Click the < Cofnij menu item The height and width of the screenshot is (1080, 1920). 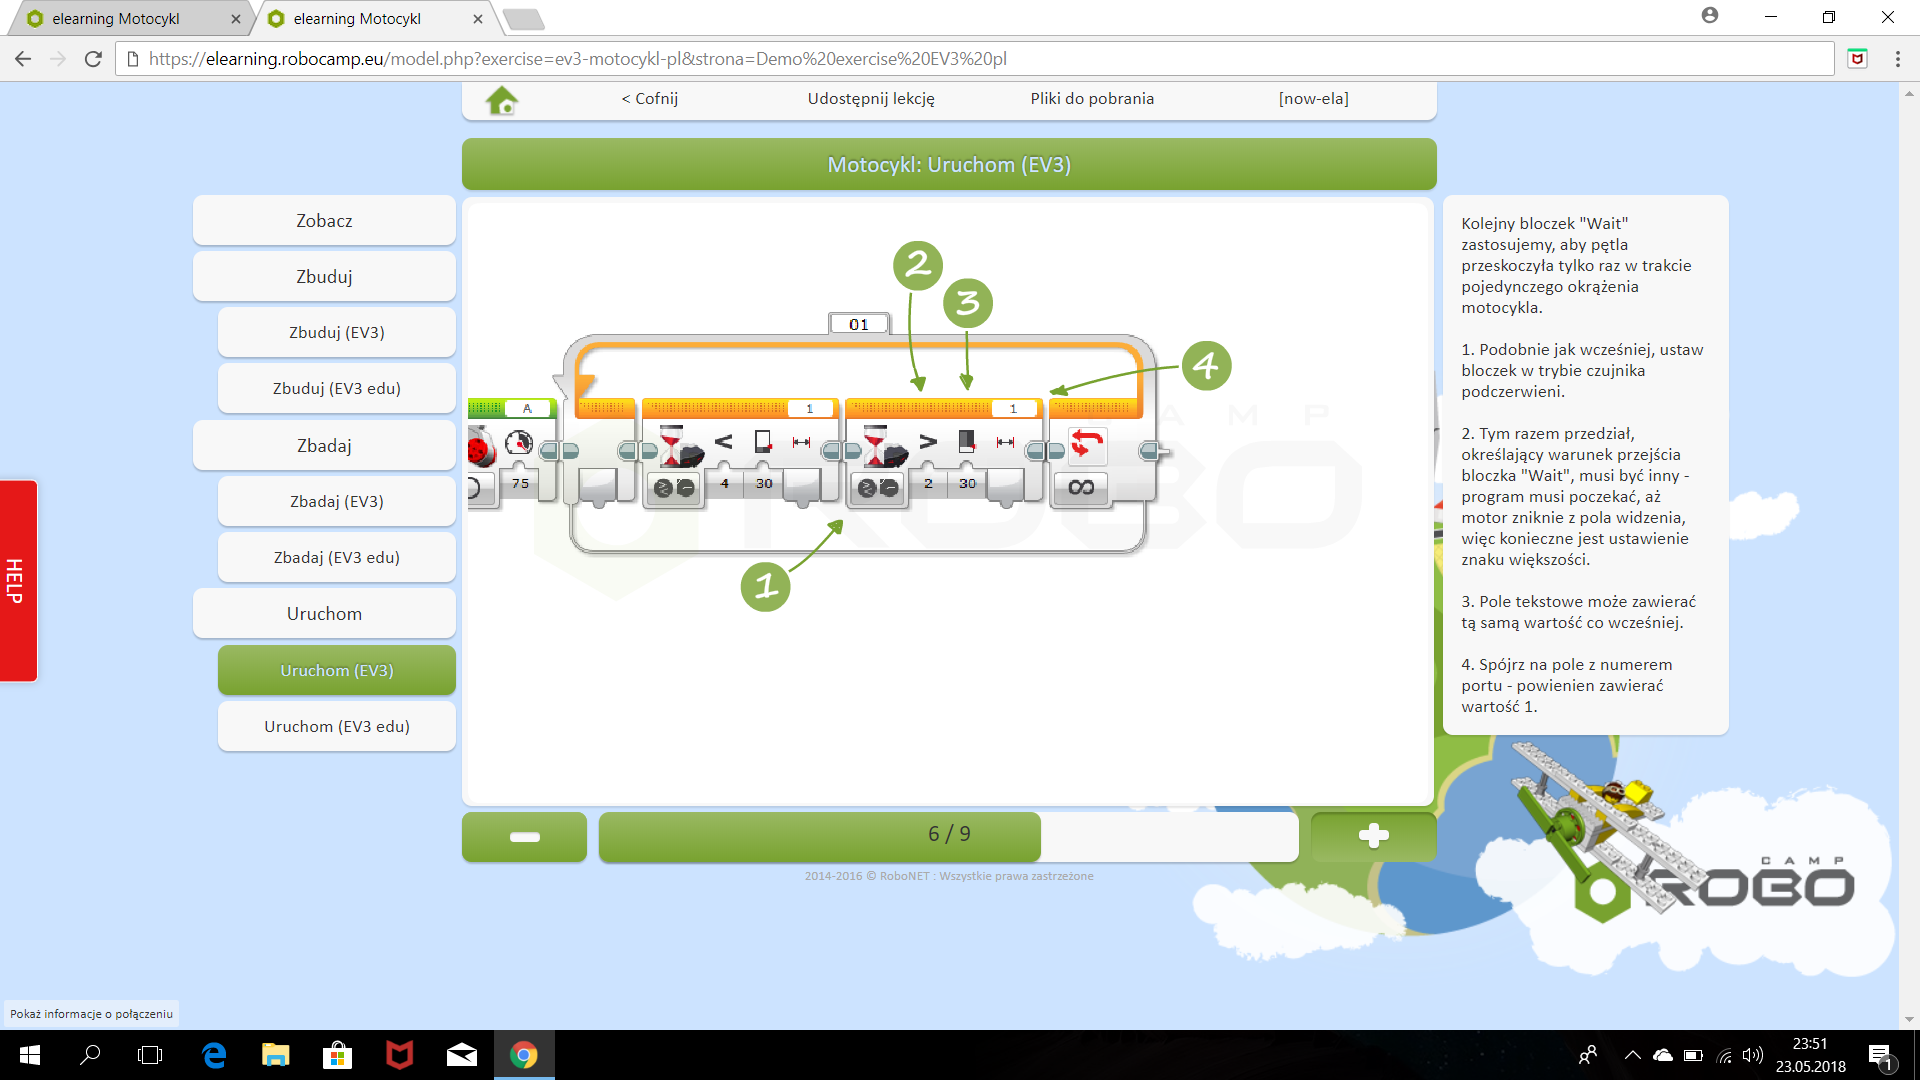pyautogui.click(x=650, y=99)
